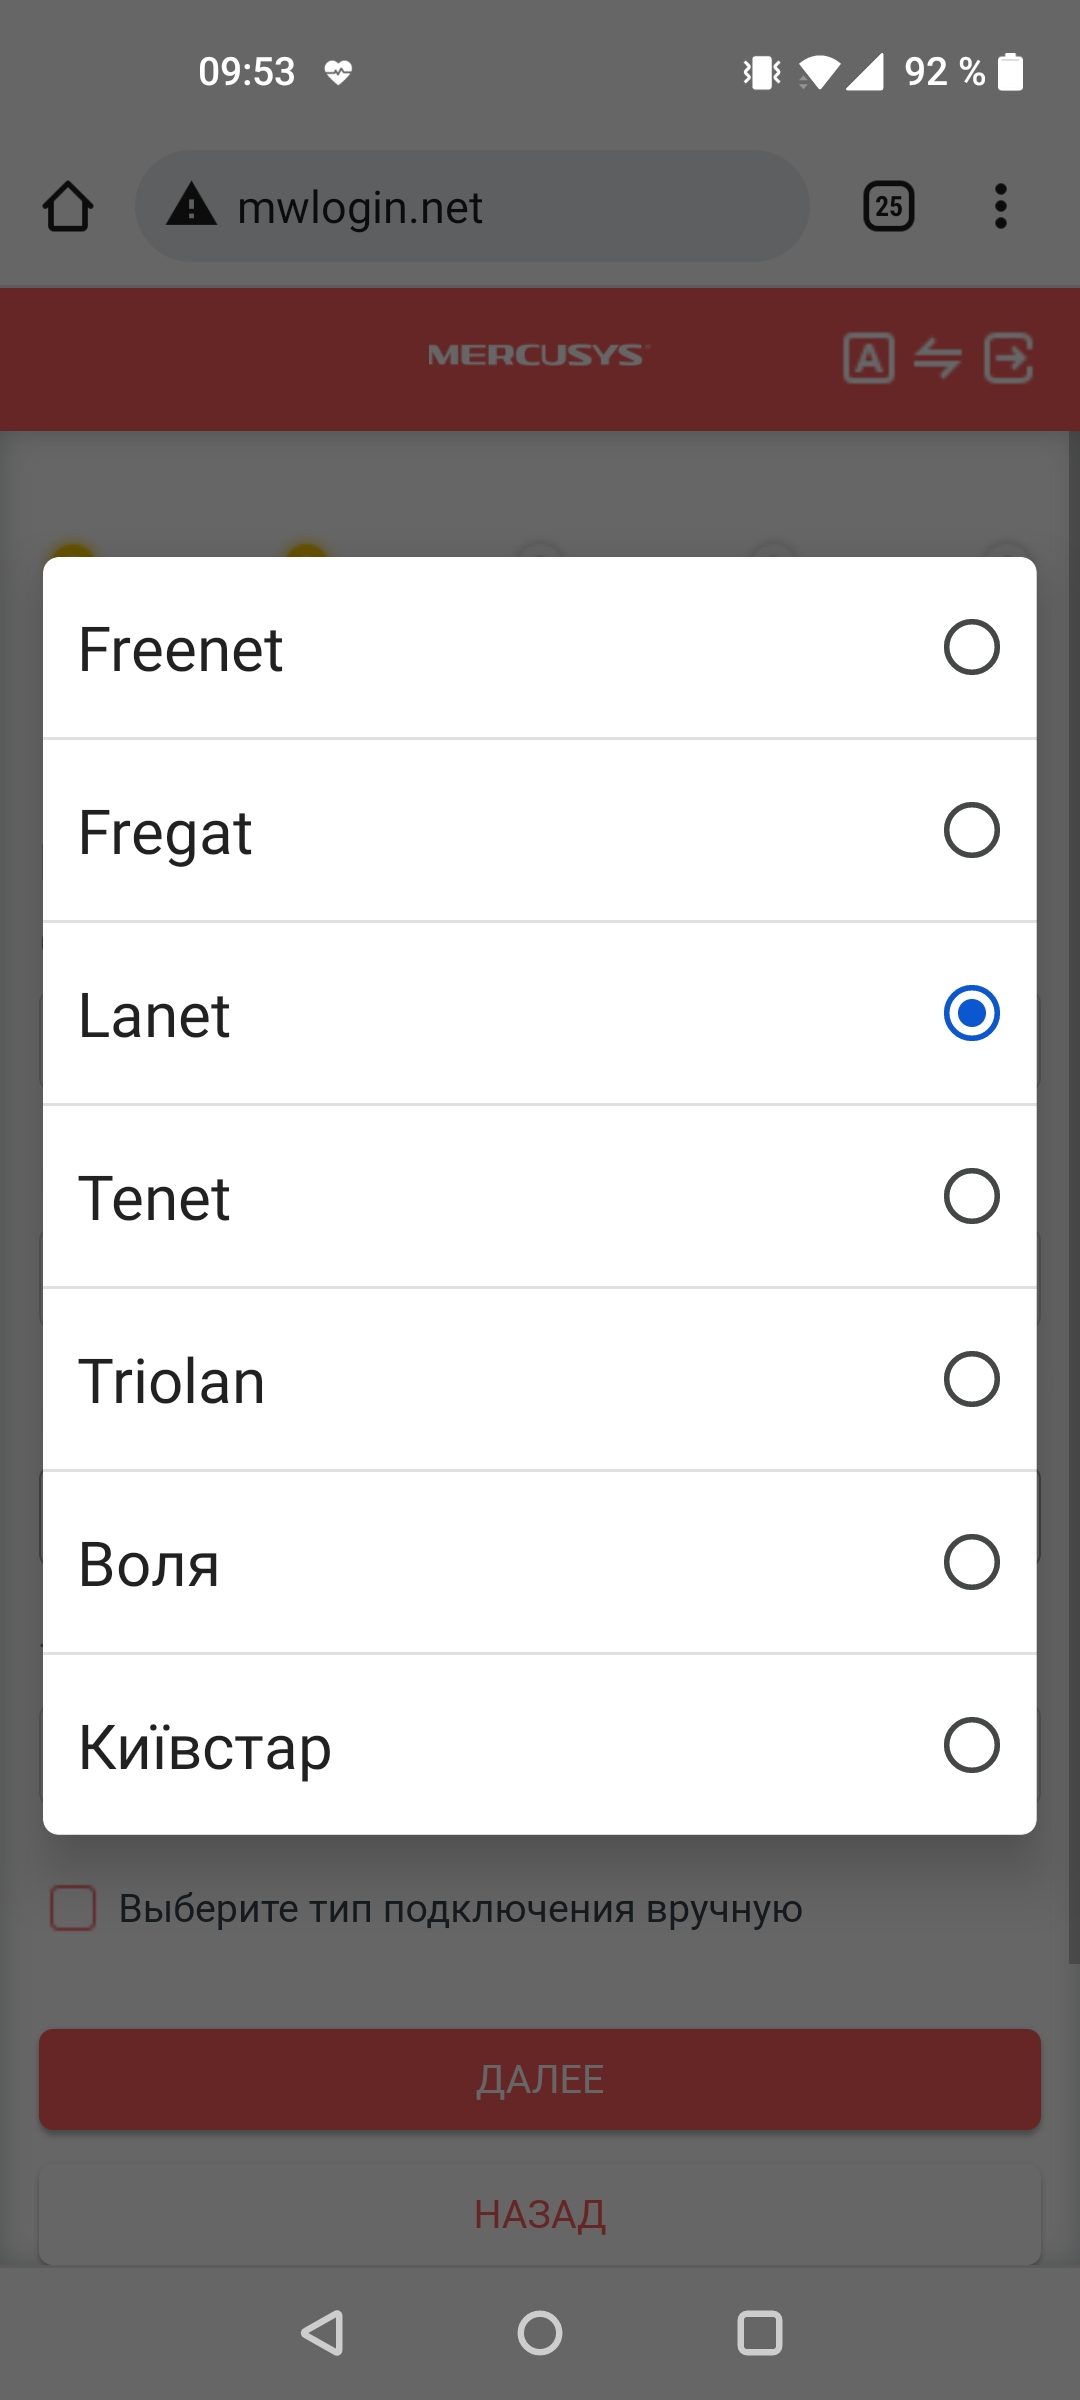Choose Triolan from the provider list

pyautogui.click(x=971, y=1380)
